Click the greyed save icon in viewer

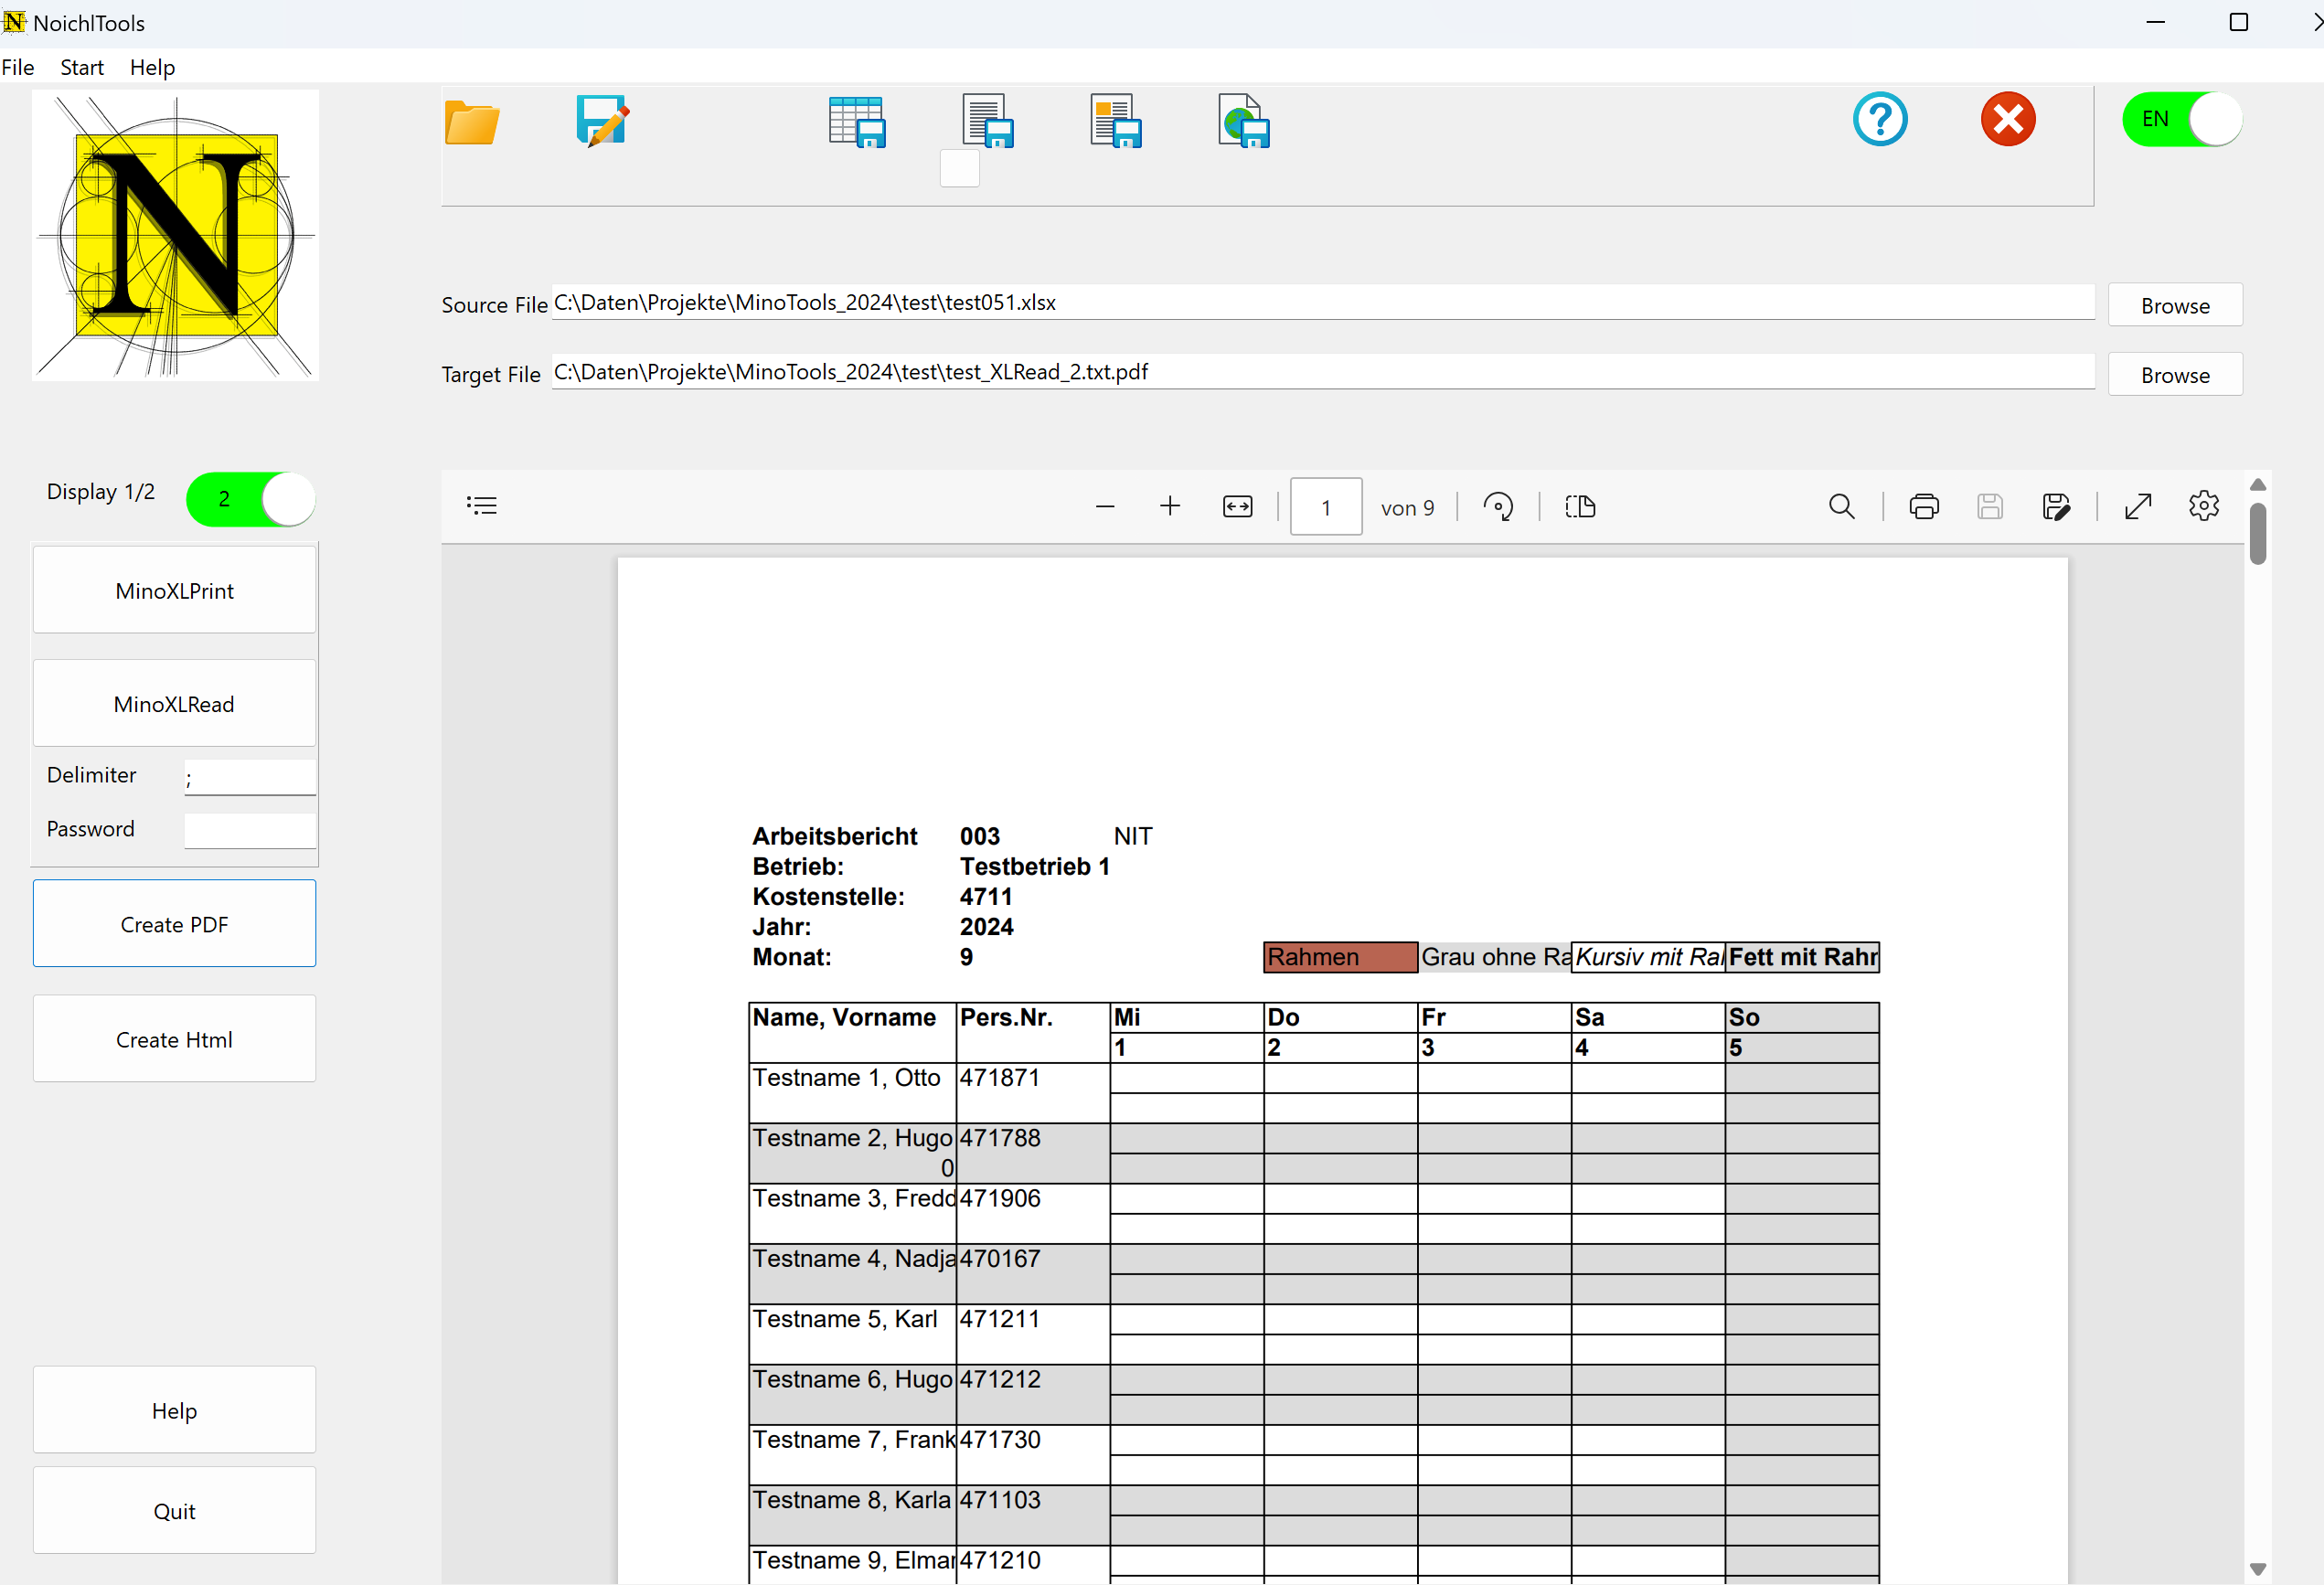[x=1990, y=507]
